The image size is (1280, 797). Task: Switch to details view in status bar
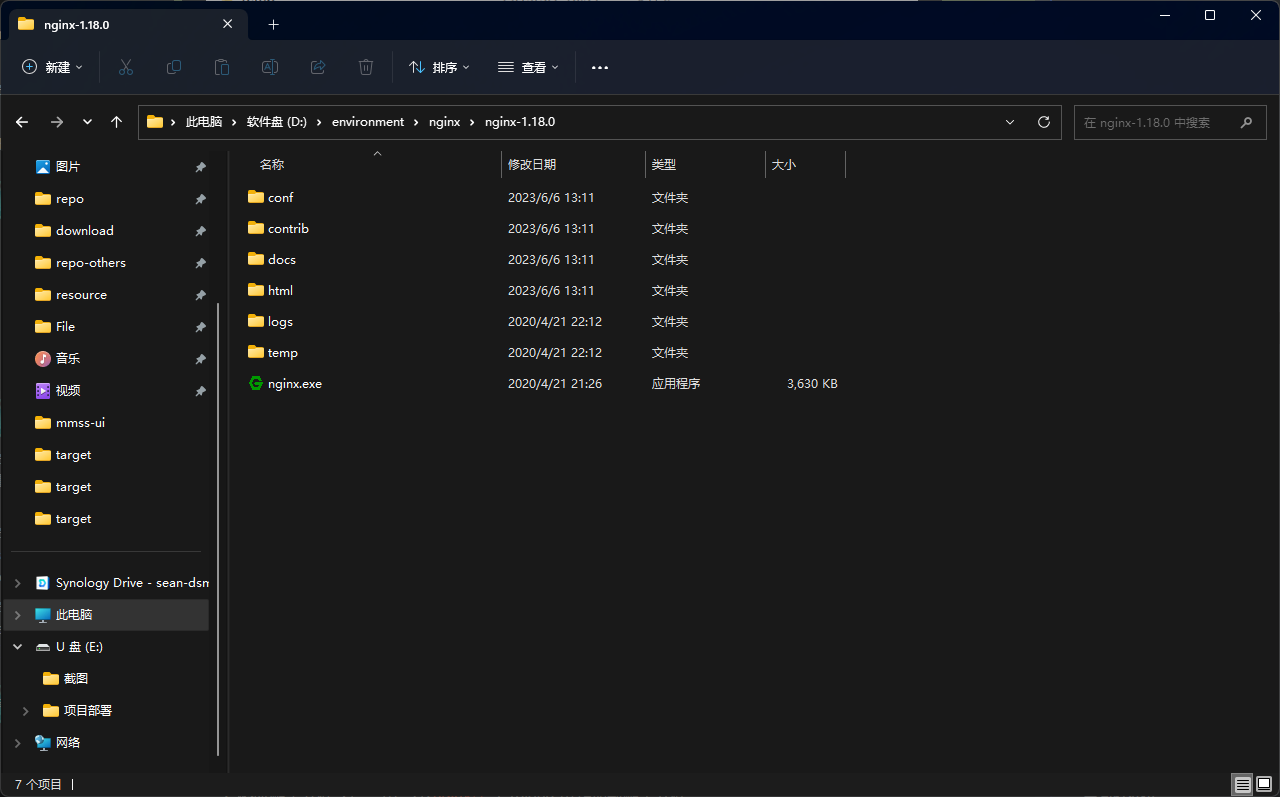click(1241, 784)
